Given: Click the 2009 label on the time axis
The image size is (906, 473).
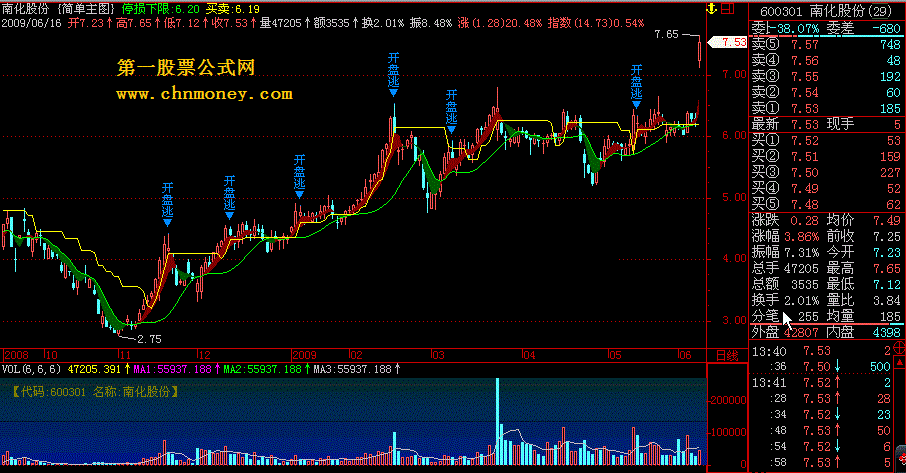Looking at the screenshot, I should tap(304, 355).
